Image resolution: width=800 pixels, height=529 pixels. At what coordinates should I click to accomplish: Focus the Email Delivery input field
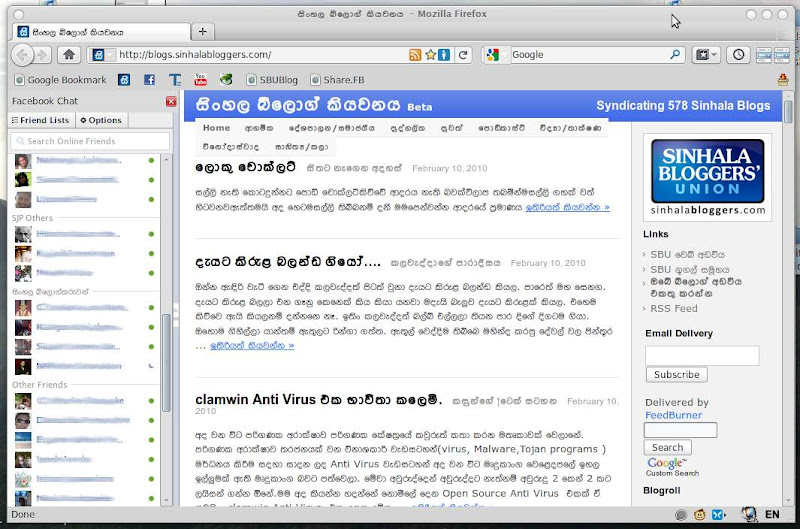(702, 355)
